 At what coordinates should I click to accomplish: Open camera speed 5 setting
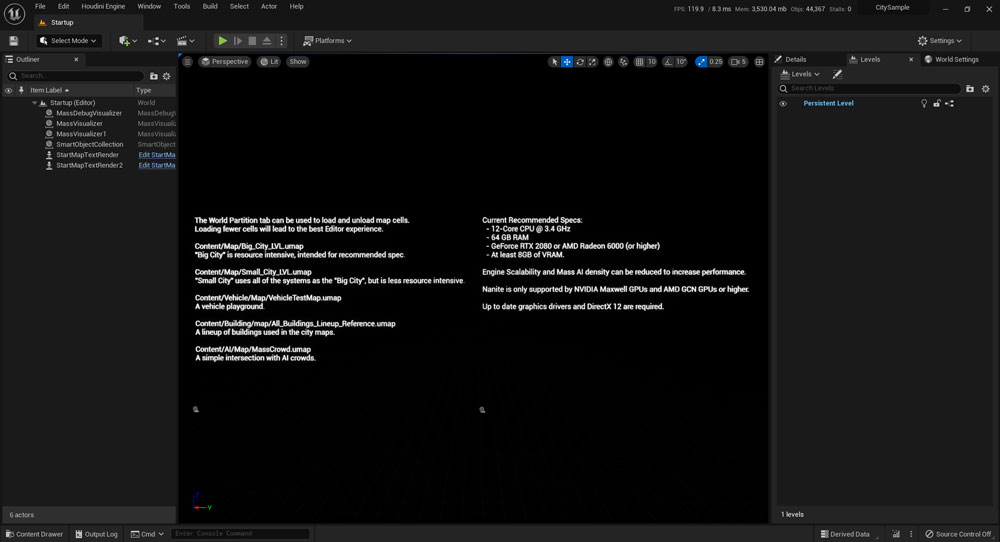point(738,62)
